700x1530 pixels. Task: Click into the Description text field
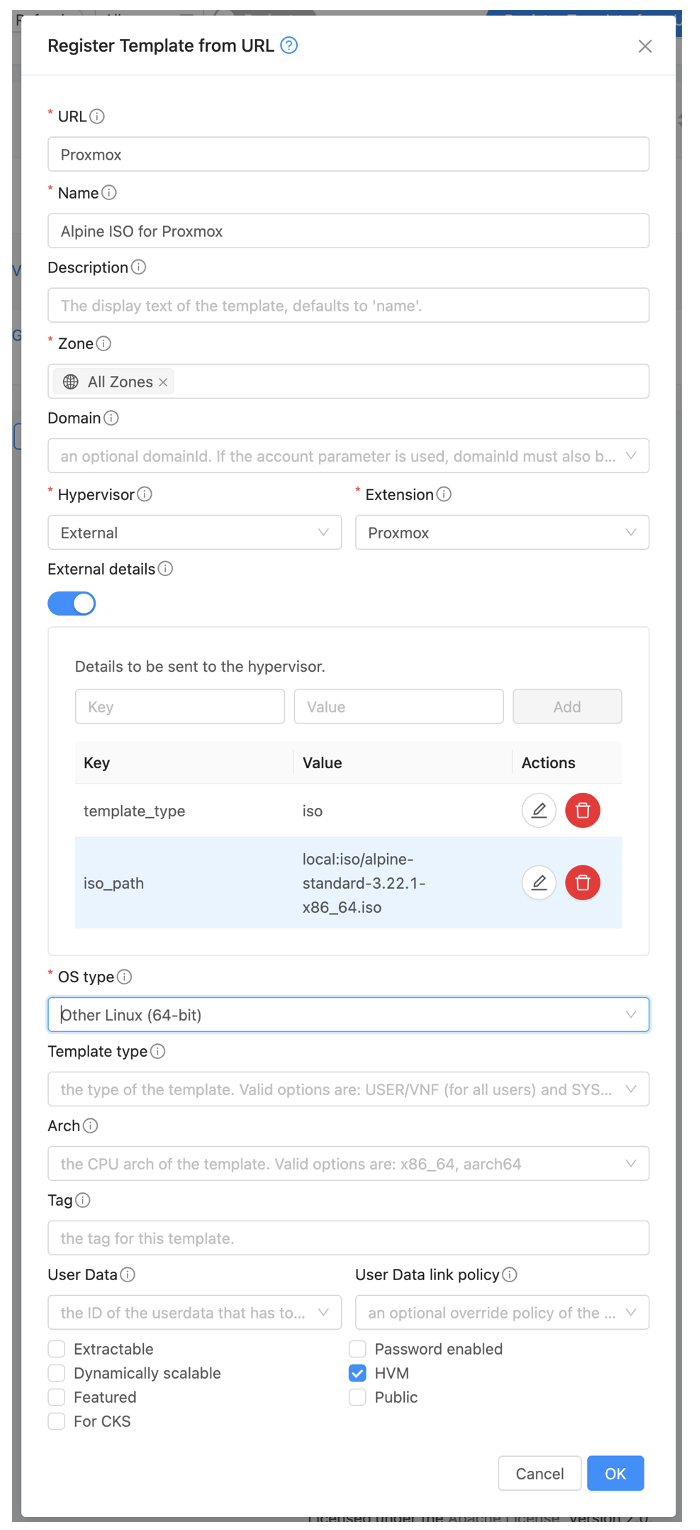click(x=348, y=305)
